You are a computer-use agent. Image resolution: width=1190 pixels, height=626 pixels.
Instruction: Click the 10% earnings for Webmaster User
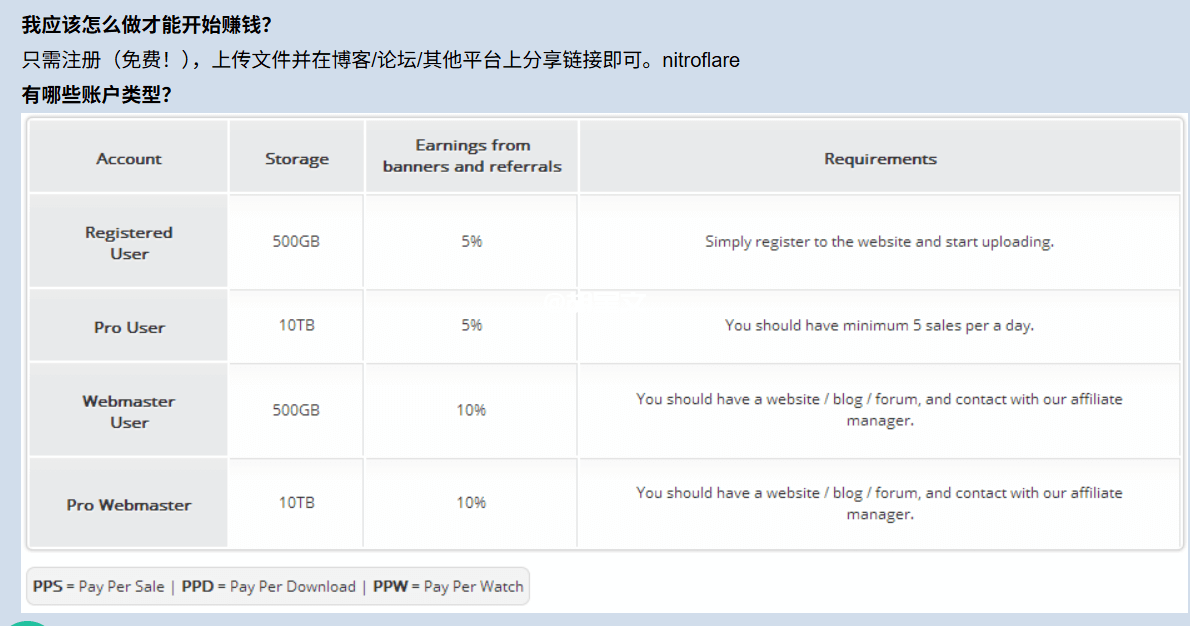(x=472, y=410)
